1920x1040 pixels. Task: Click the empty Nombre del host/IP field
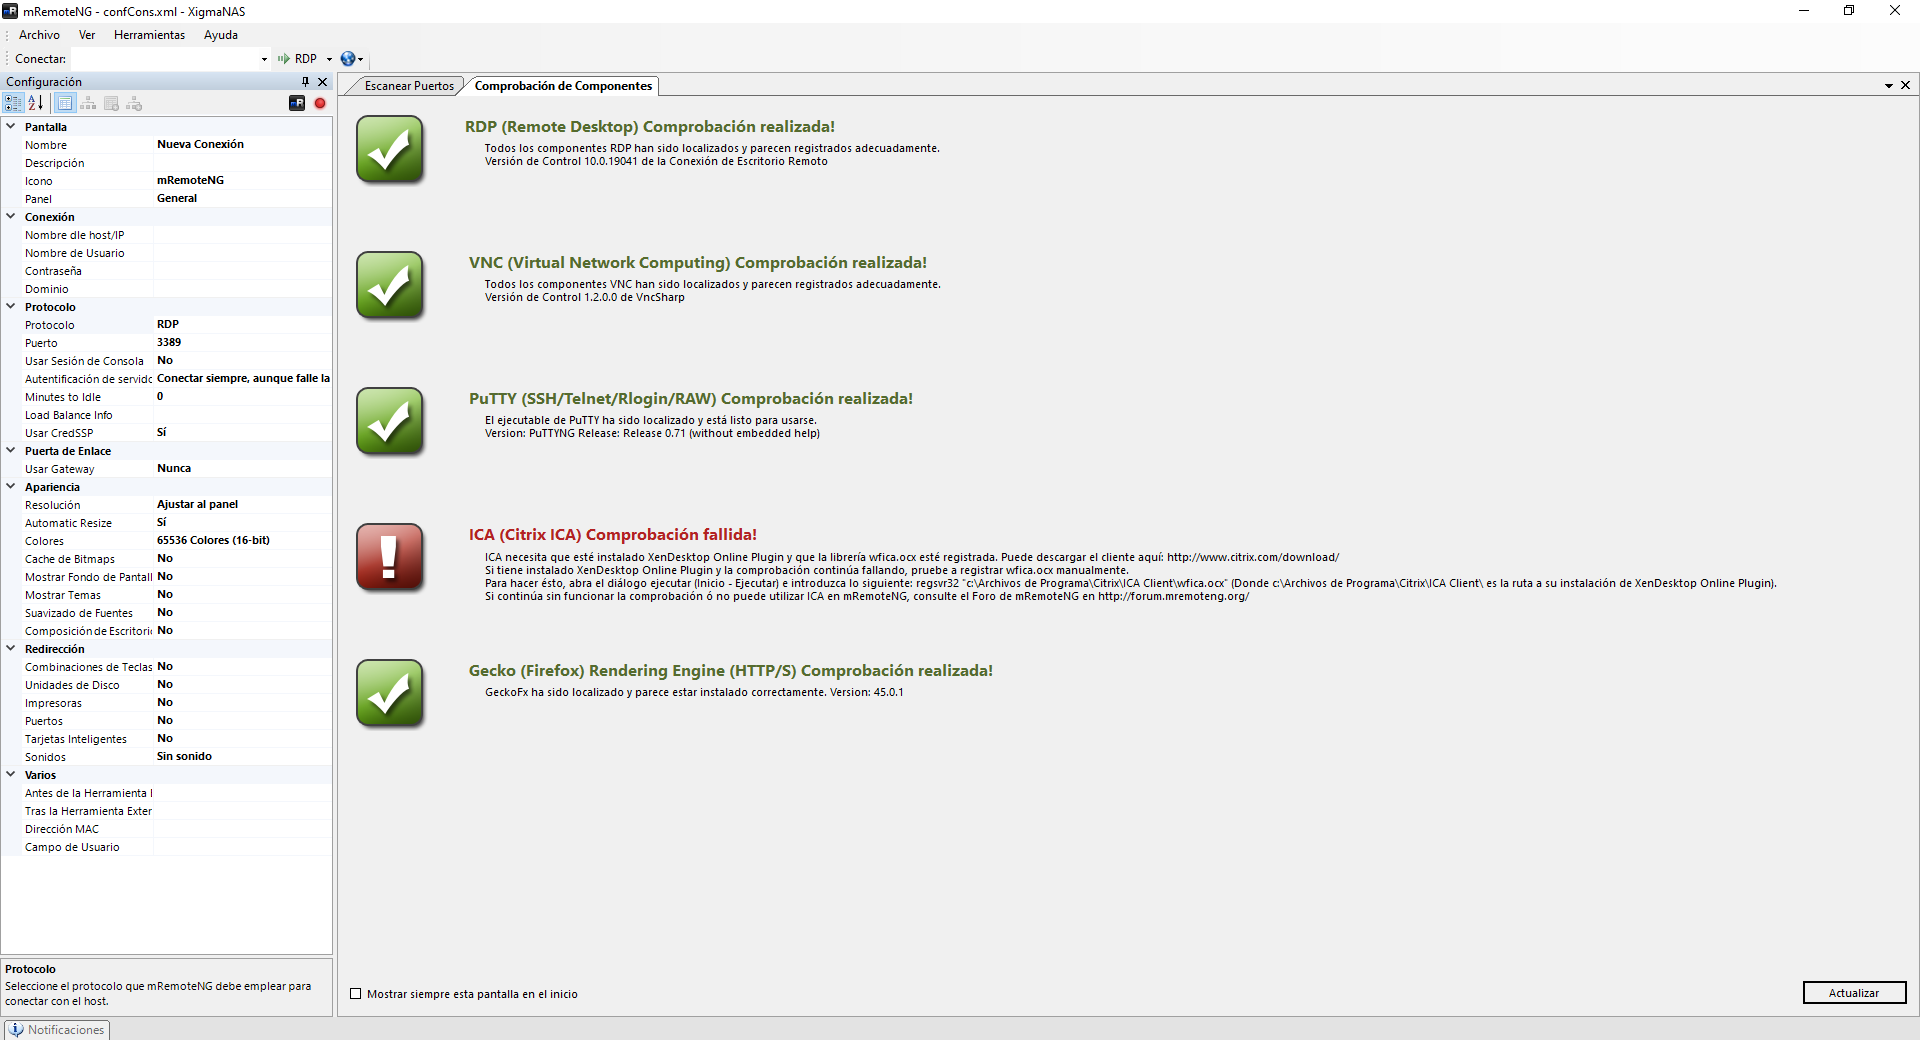point(243,235)
